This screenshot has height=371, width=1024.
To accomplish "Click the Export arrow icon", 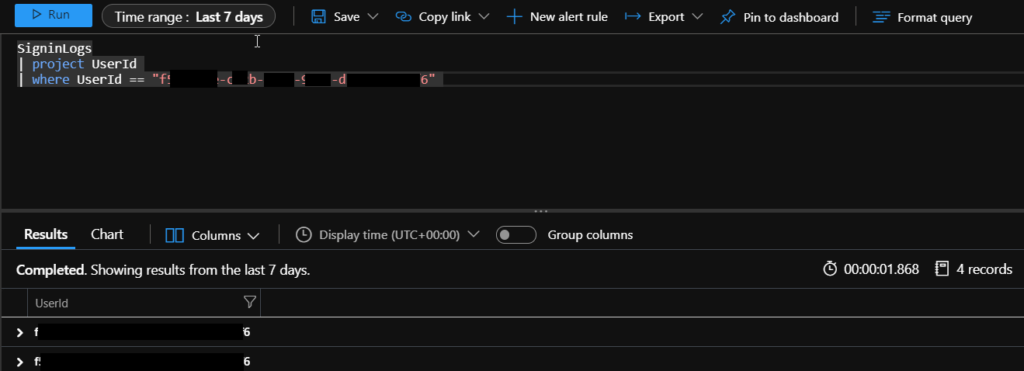I will (x=632, y=17).
